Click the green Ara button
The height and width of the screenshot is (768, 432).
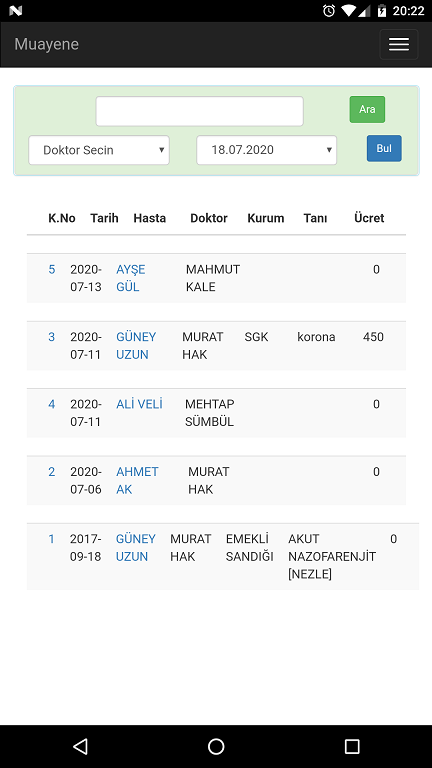point(367,109)
